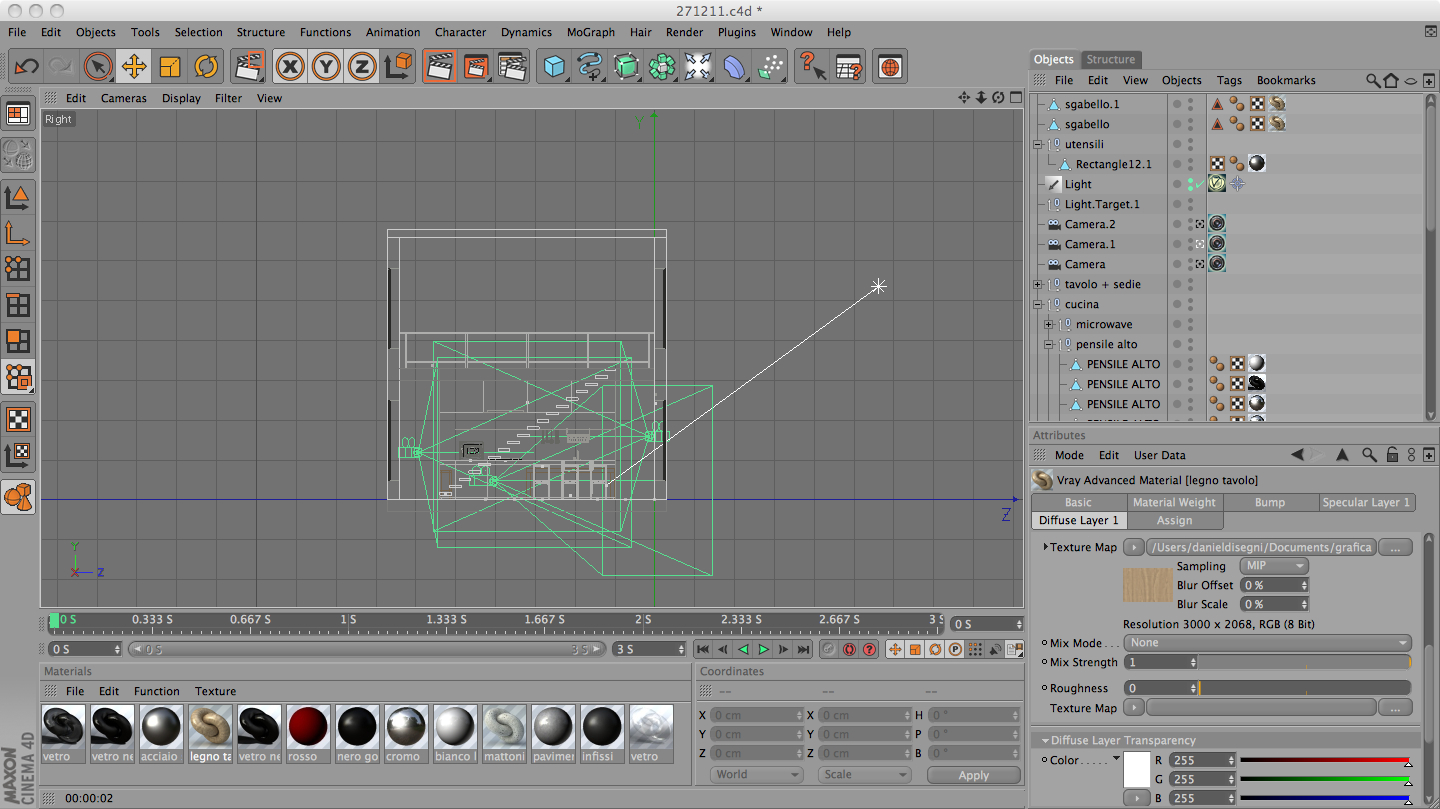Screen dimensions: 1440x809
Task: Add a Cube primitive object
Action: (x=553, y=67)
